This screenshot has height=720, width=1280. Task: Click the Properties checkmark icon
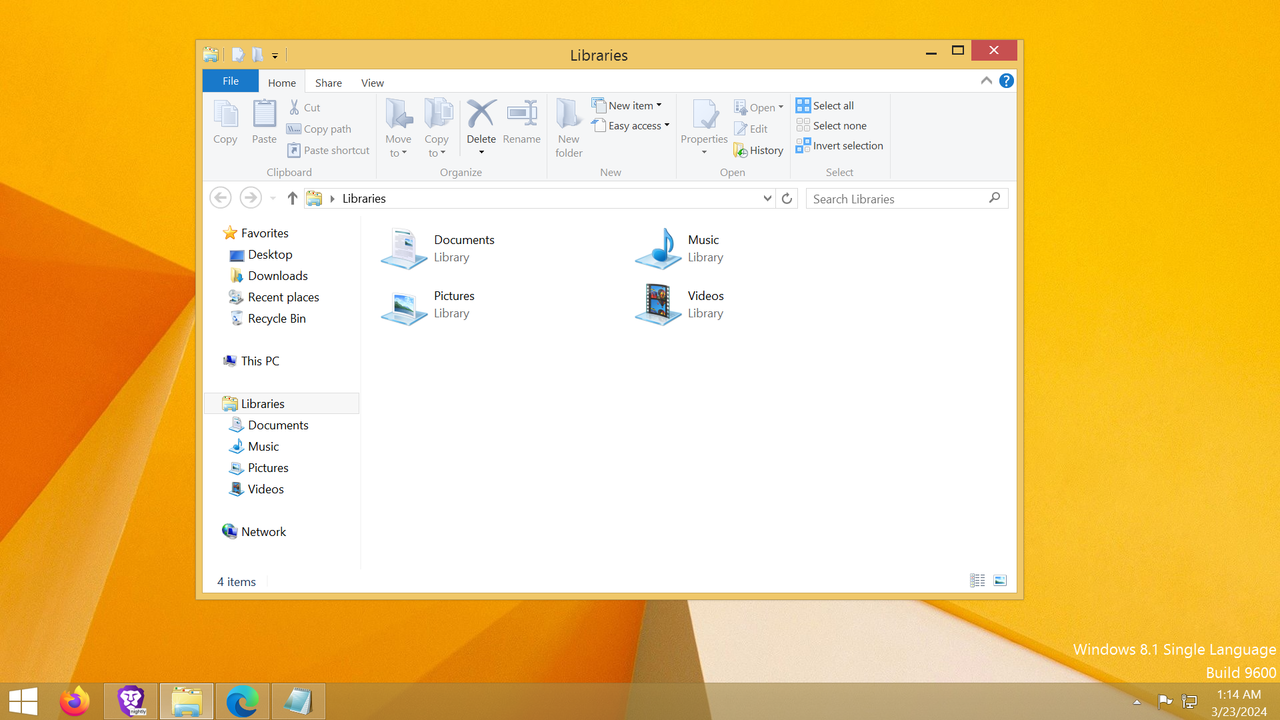point(704,115)
